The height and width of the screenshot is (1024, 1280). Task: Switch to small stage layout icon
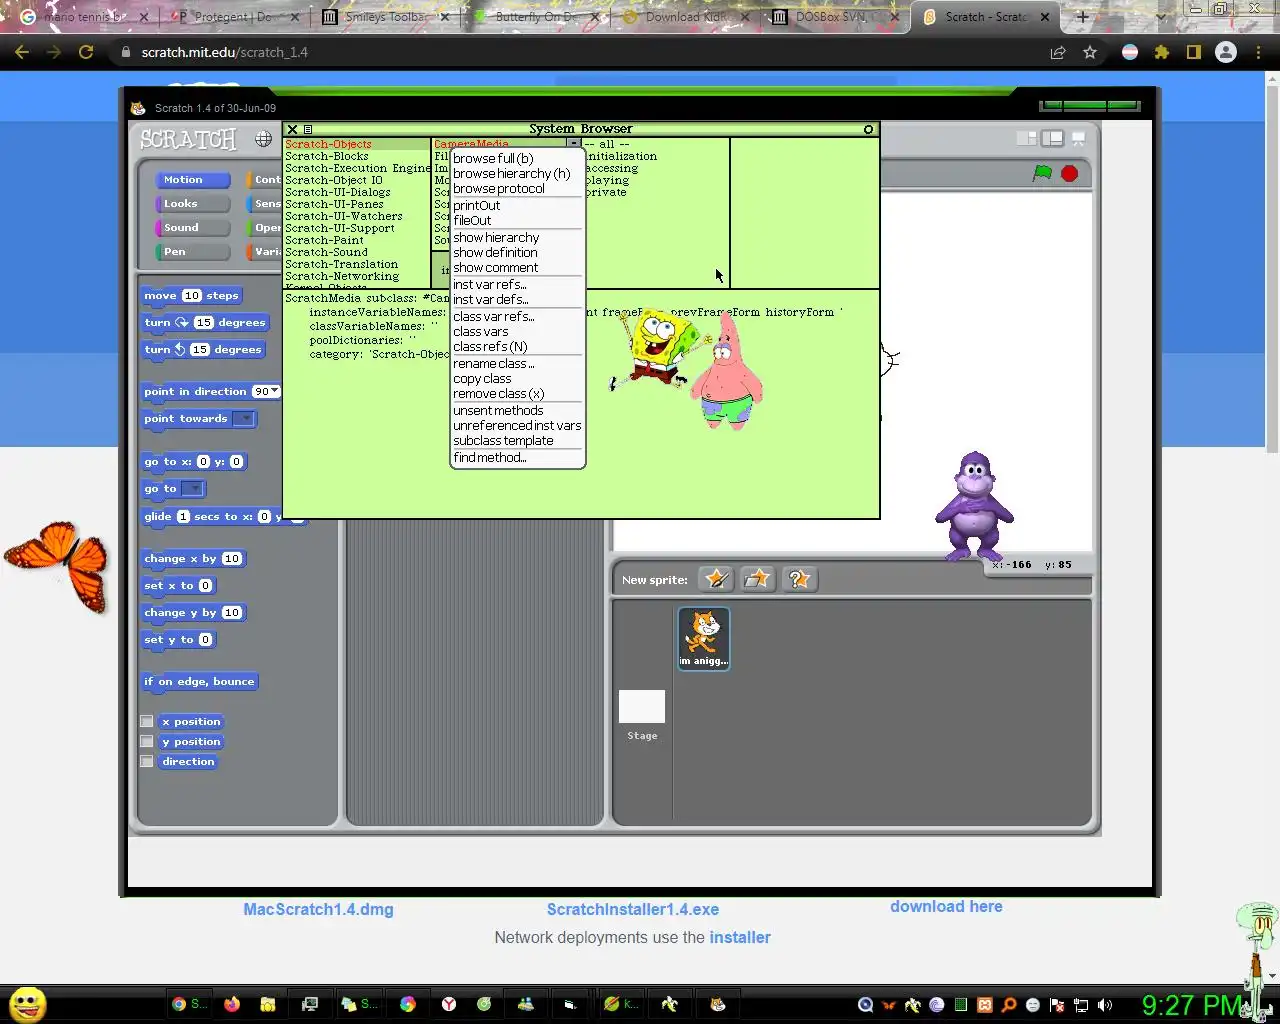click(x=1026, y=139)
